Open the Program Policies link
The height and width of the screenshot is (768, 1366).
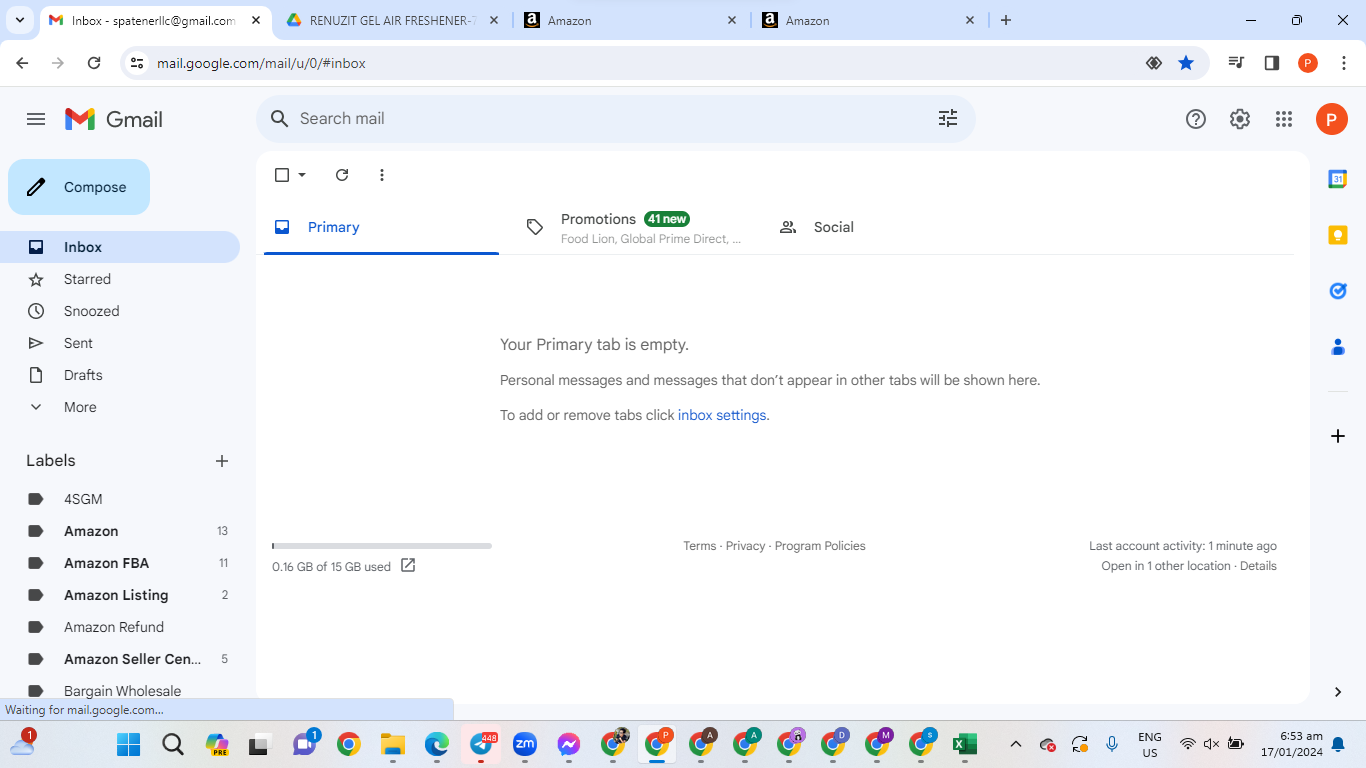pyautogui.click(x=820, y=546)
